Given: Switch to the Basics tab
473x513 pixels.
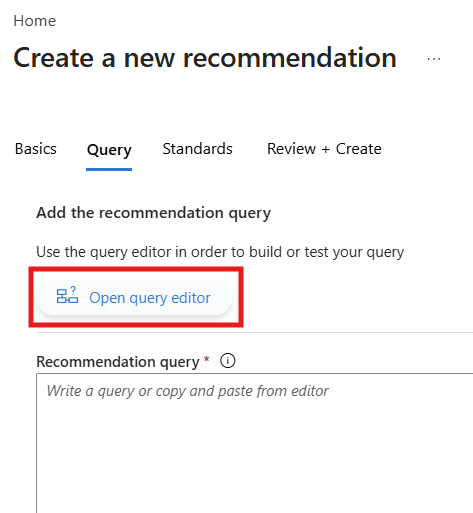Looking at the screenshot, I should 36,149.
